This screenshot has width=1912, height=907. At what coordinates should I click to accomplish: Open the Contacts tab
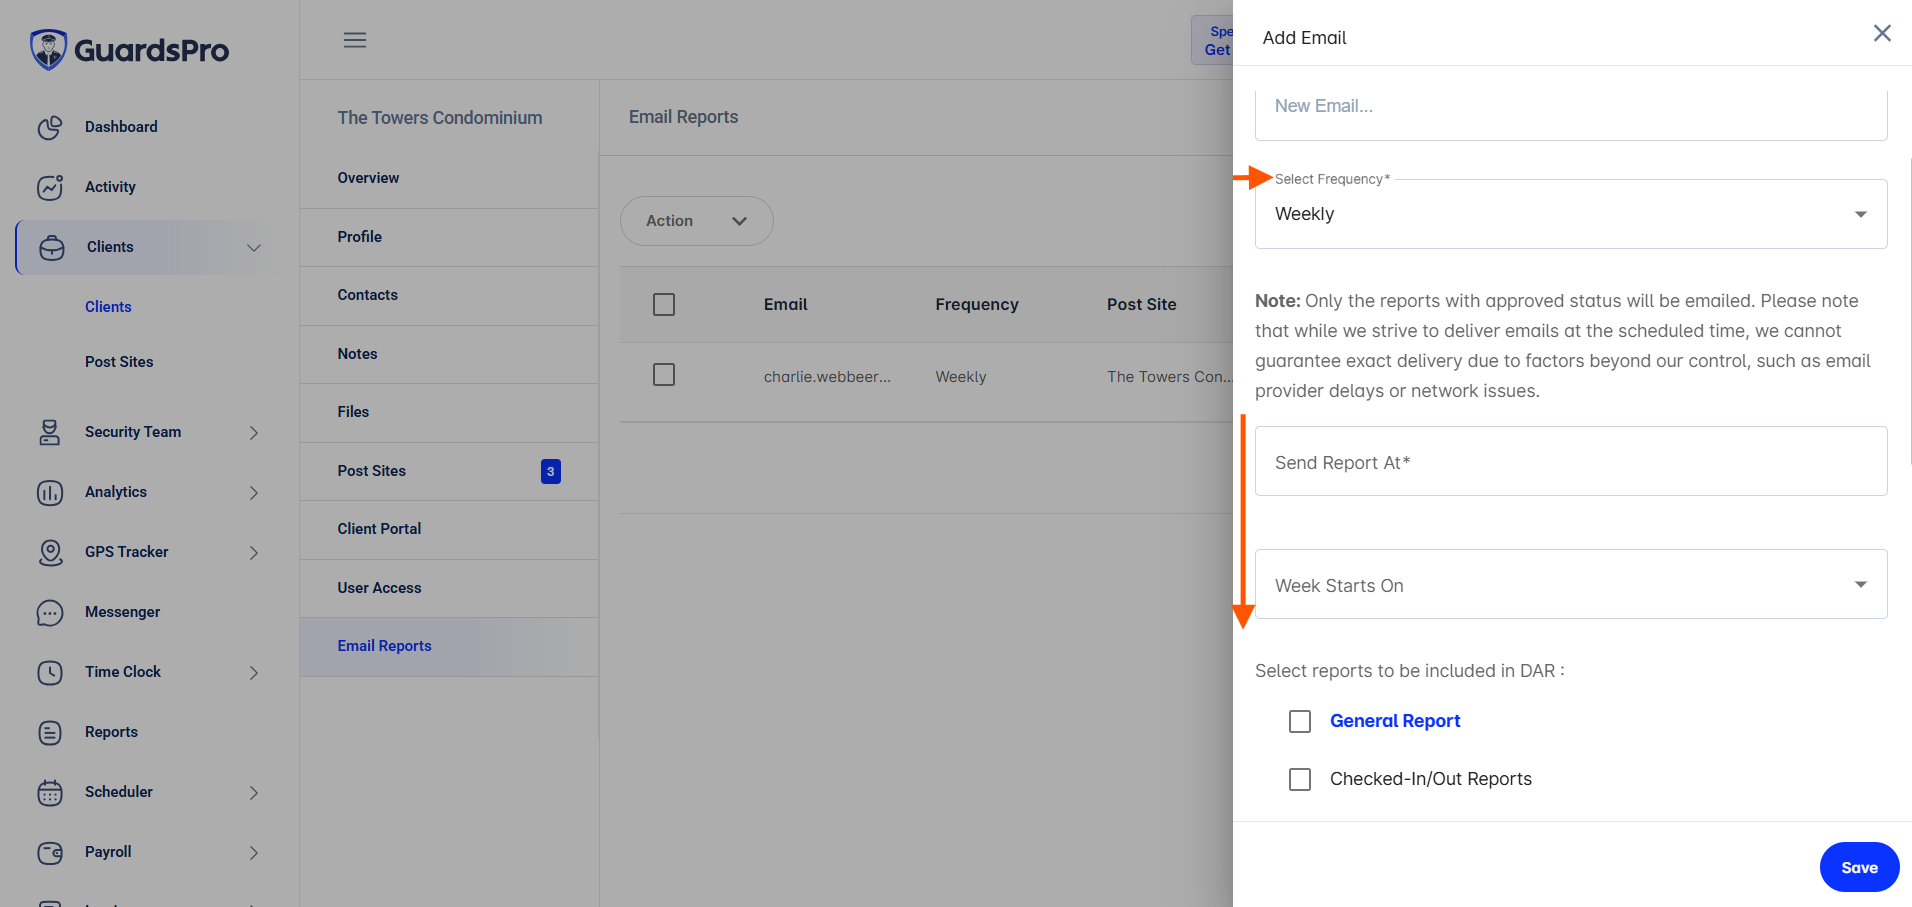(449, 295)
